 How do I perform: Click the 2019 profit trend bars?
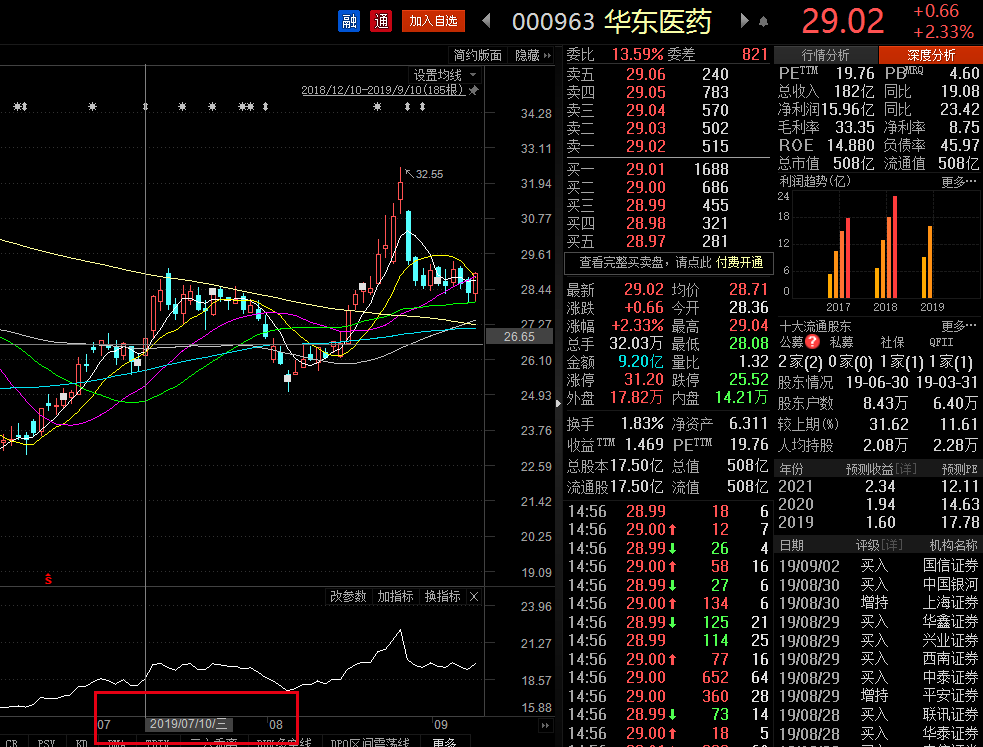[x=927, y=261]
